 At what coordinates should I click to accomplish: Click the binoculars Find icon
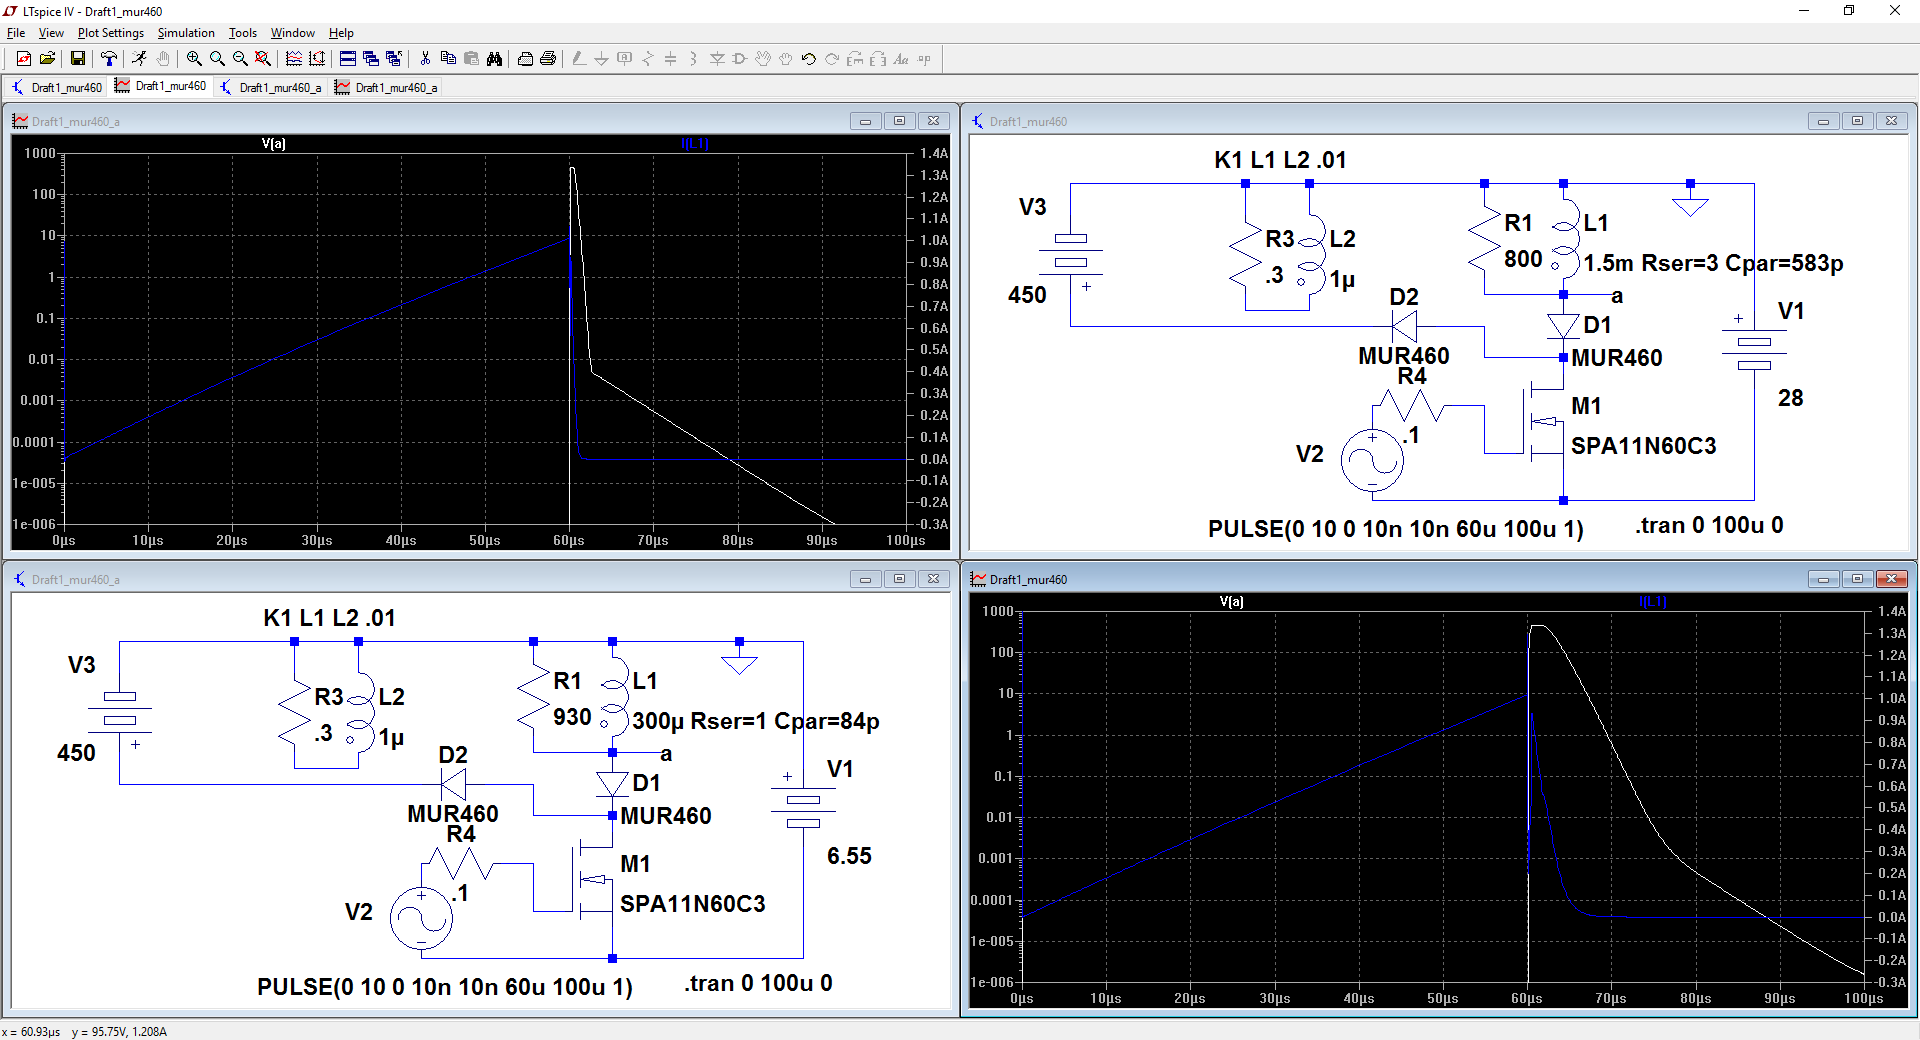coord(494,59)
